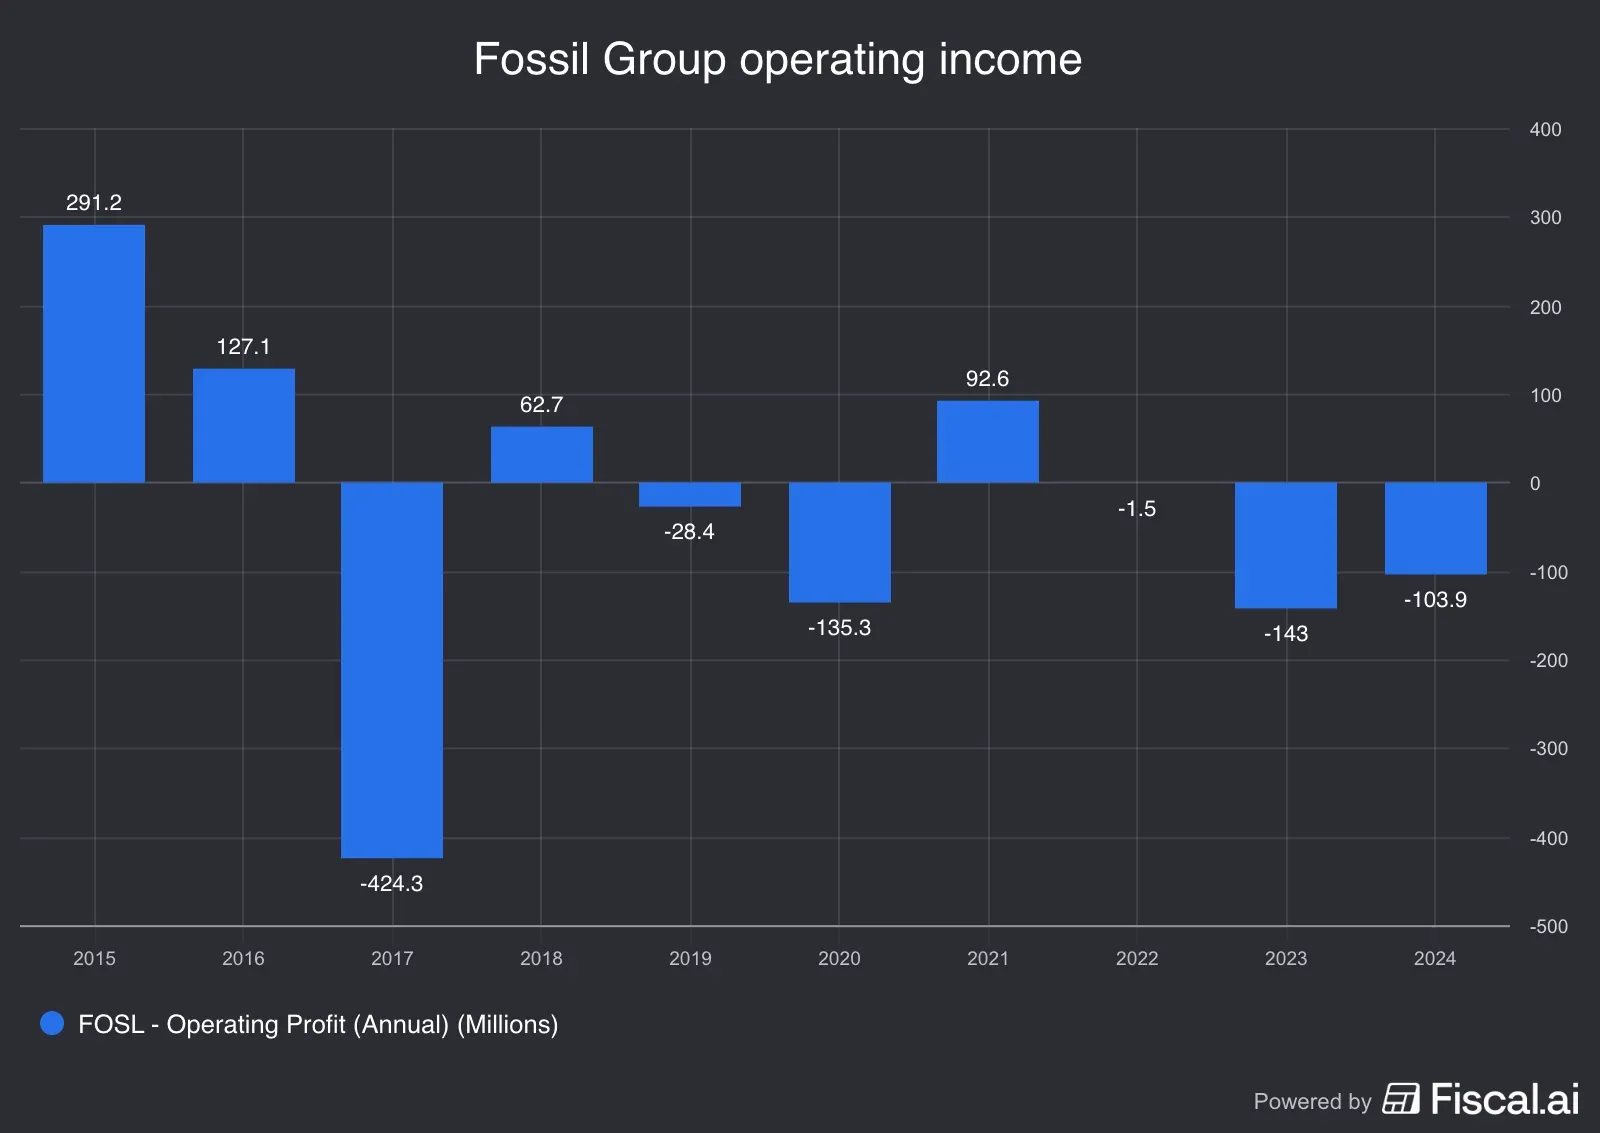Click the Fiscal.ai brand name text
This screenshot has width=1600, height=1133.
(x=1504, y=1099)
